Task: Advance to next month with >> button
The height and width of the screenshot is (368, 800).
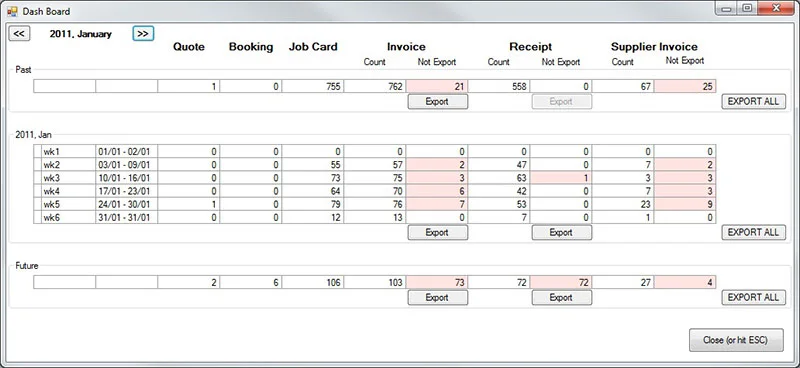Action: click(x=143, y=34)
